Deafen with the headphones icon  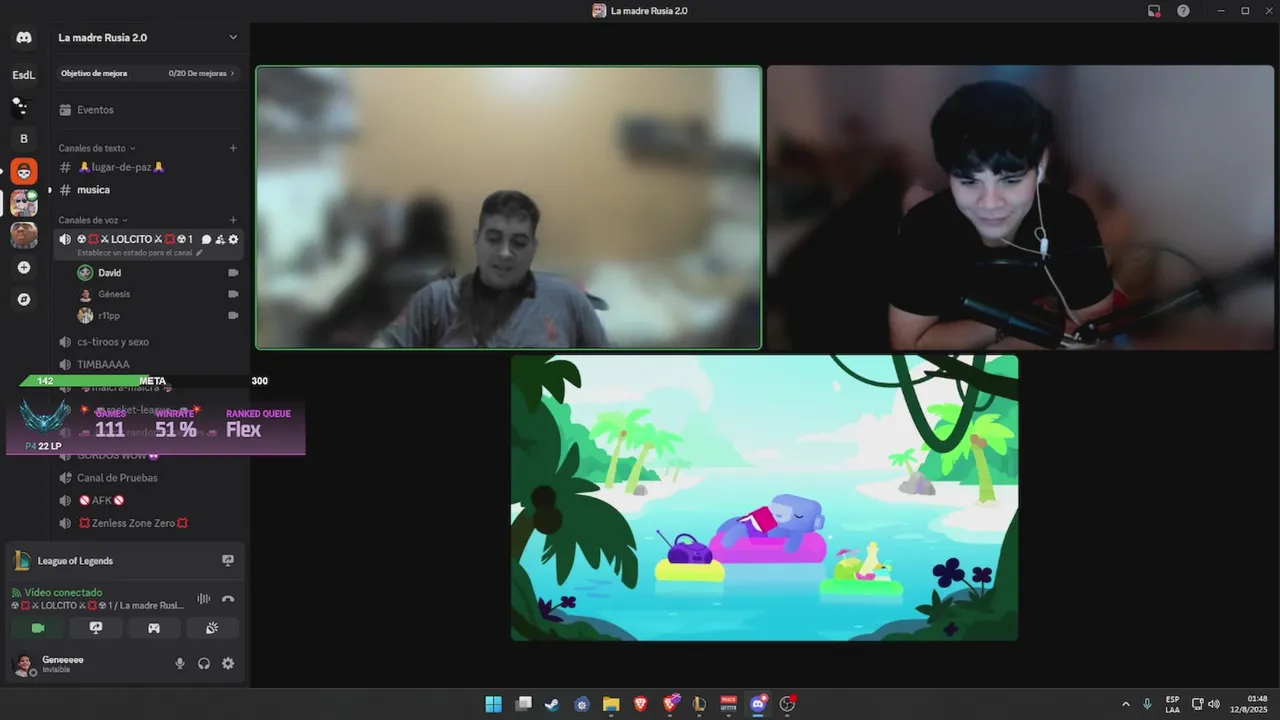point(204,663)
